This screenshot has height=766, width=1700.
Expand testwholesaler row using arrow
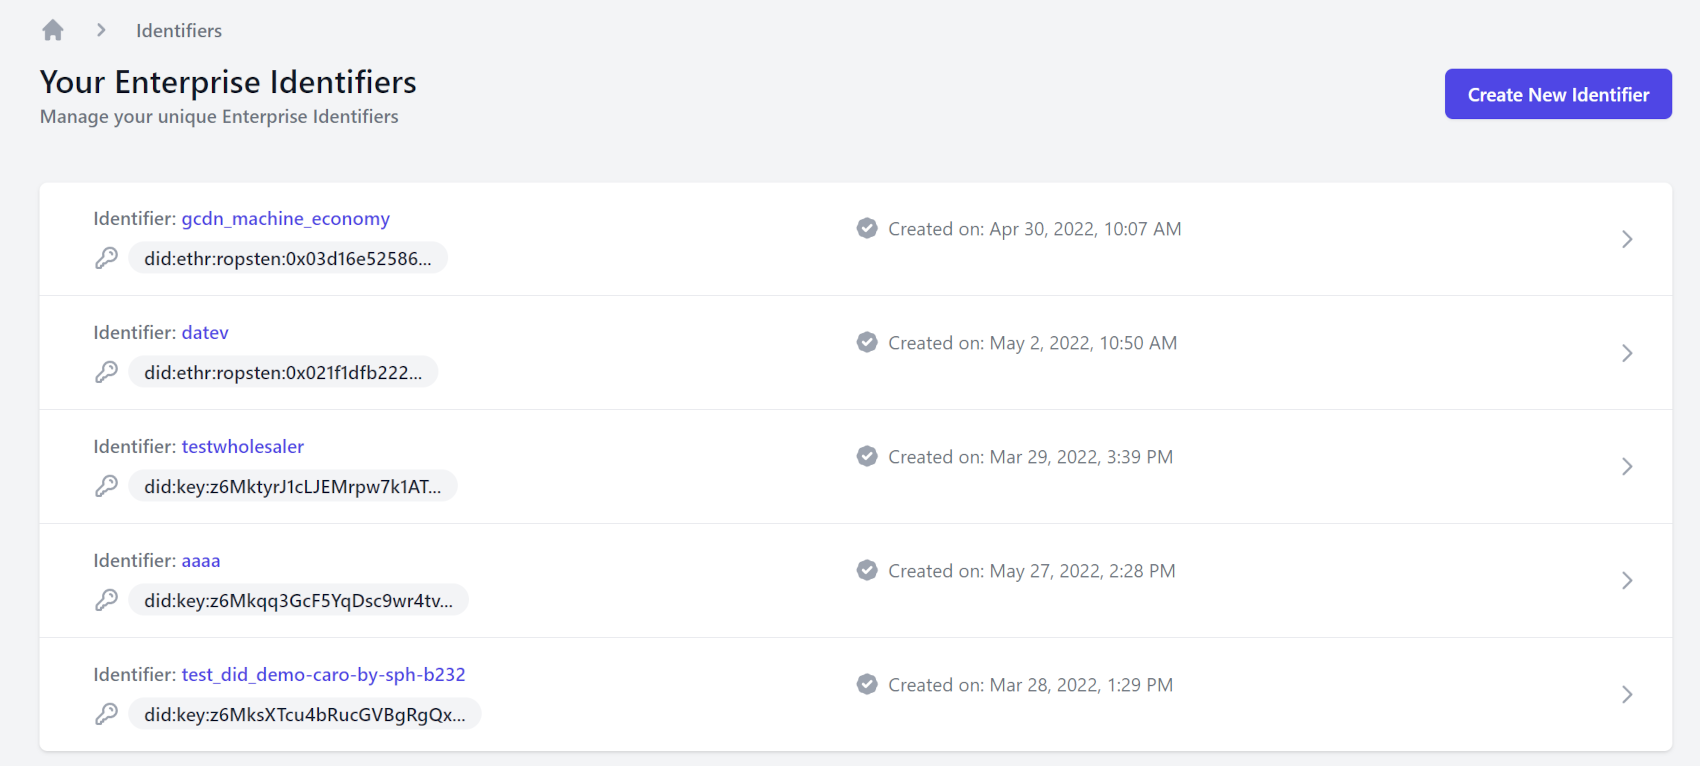tap(1627, 467)
